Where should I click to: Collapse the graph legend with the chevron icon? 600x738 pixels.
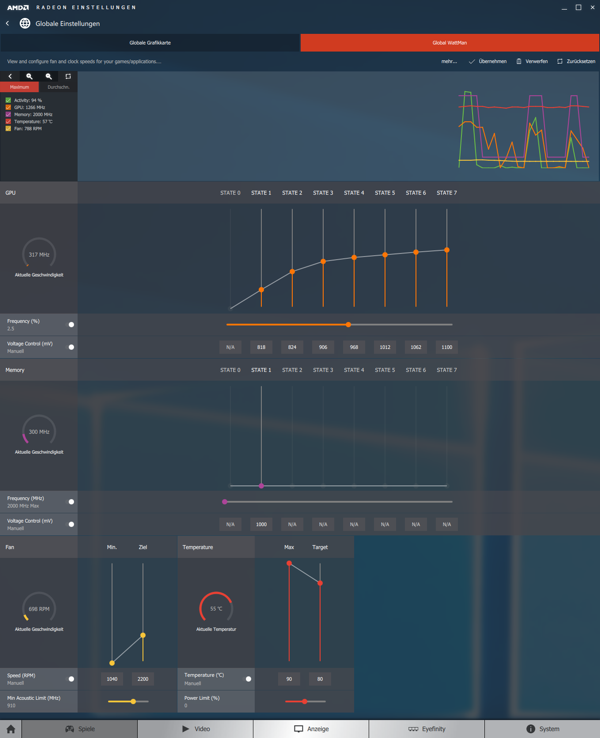click(x=10, y=76)
